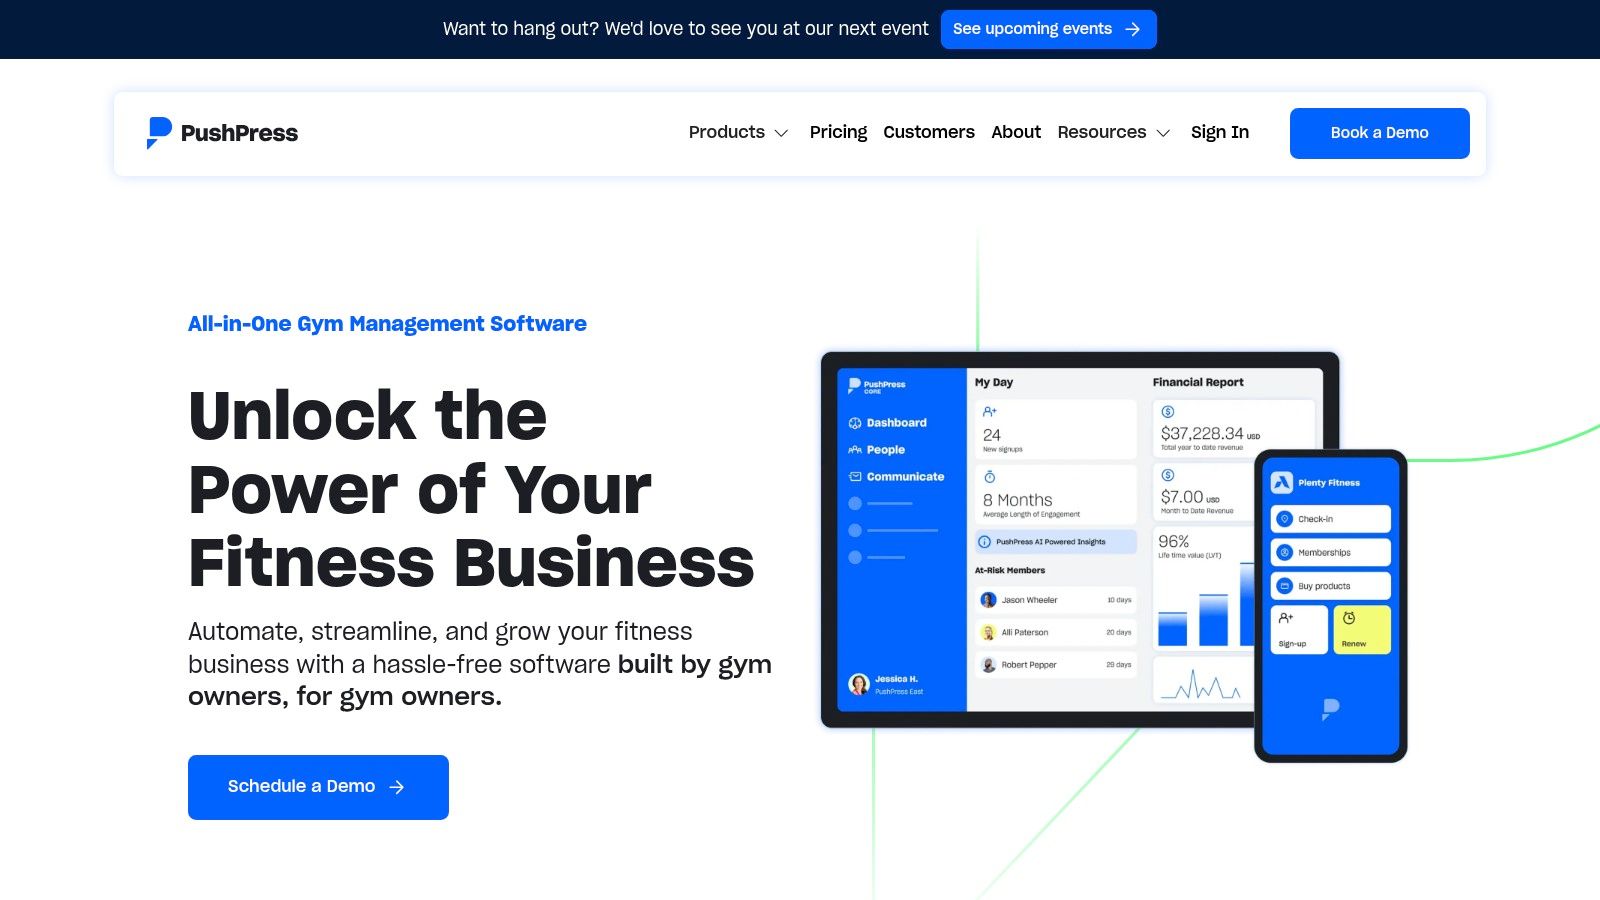Click the '$37,228.34' revenue value
Image resolution: width=1600 pixels, height=900 pixels.
tap(1202, 433)
